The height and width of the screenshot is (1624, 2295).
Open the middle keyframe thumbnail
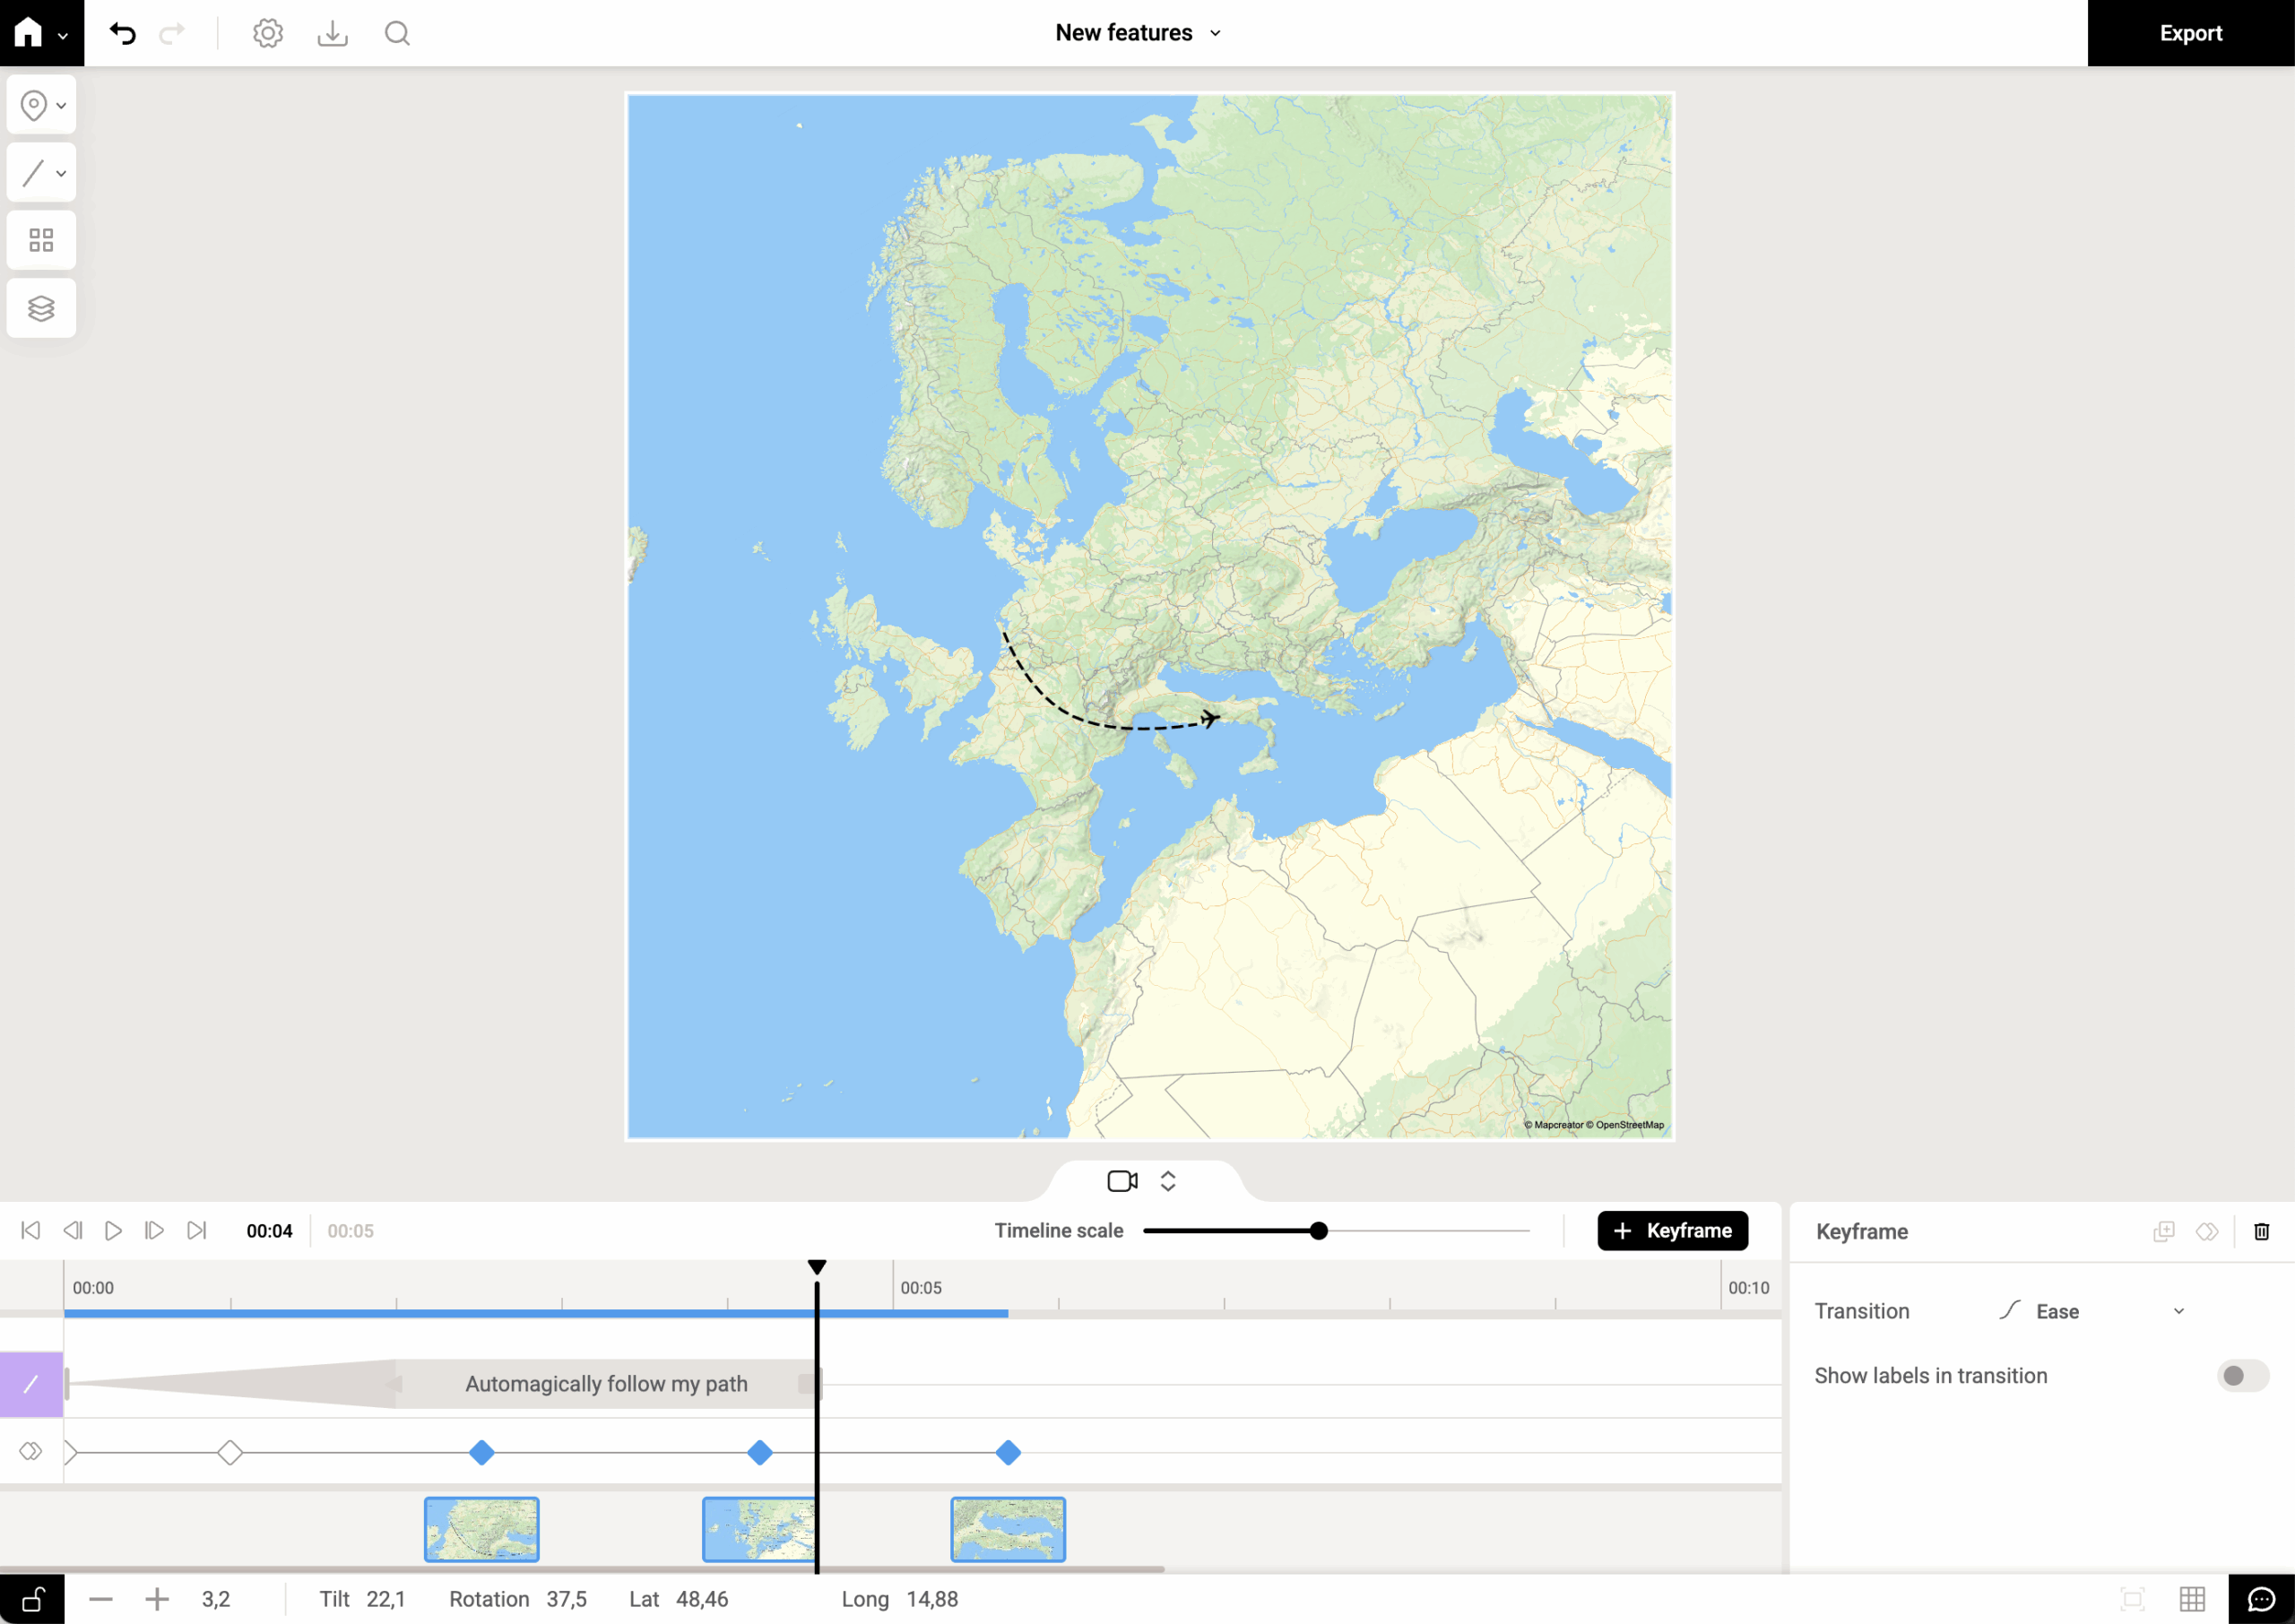(x=759, y=1529)
